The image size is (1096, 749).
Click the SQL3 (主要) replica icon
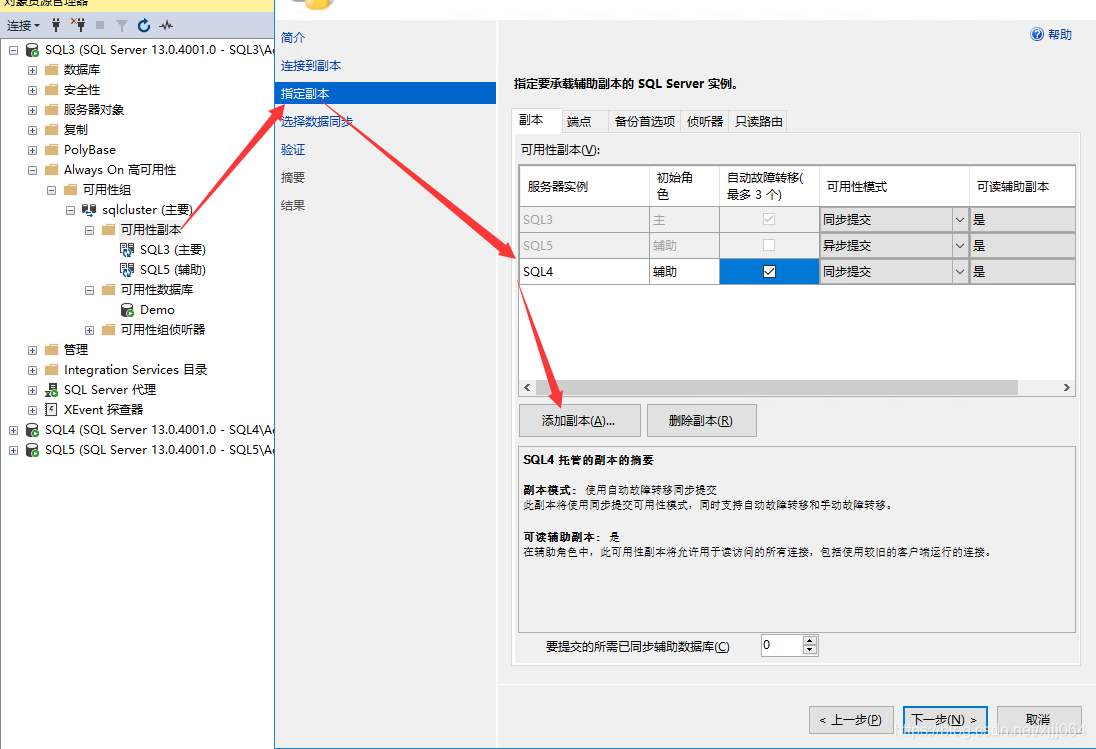[127, 249]
